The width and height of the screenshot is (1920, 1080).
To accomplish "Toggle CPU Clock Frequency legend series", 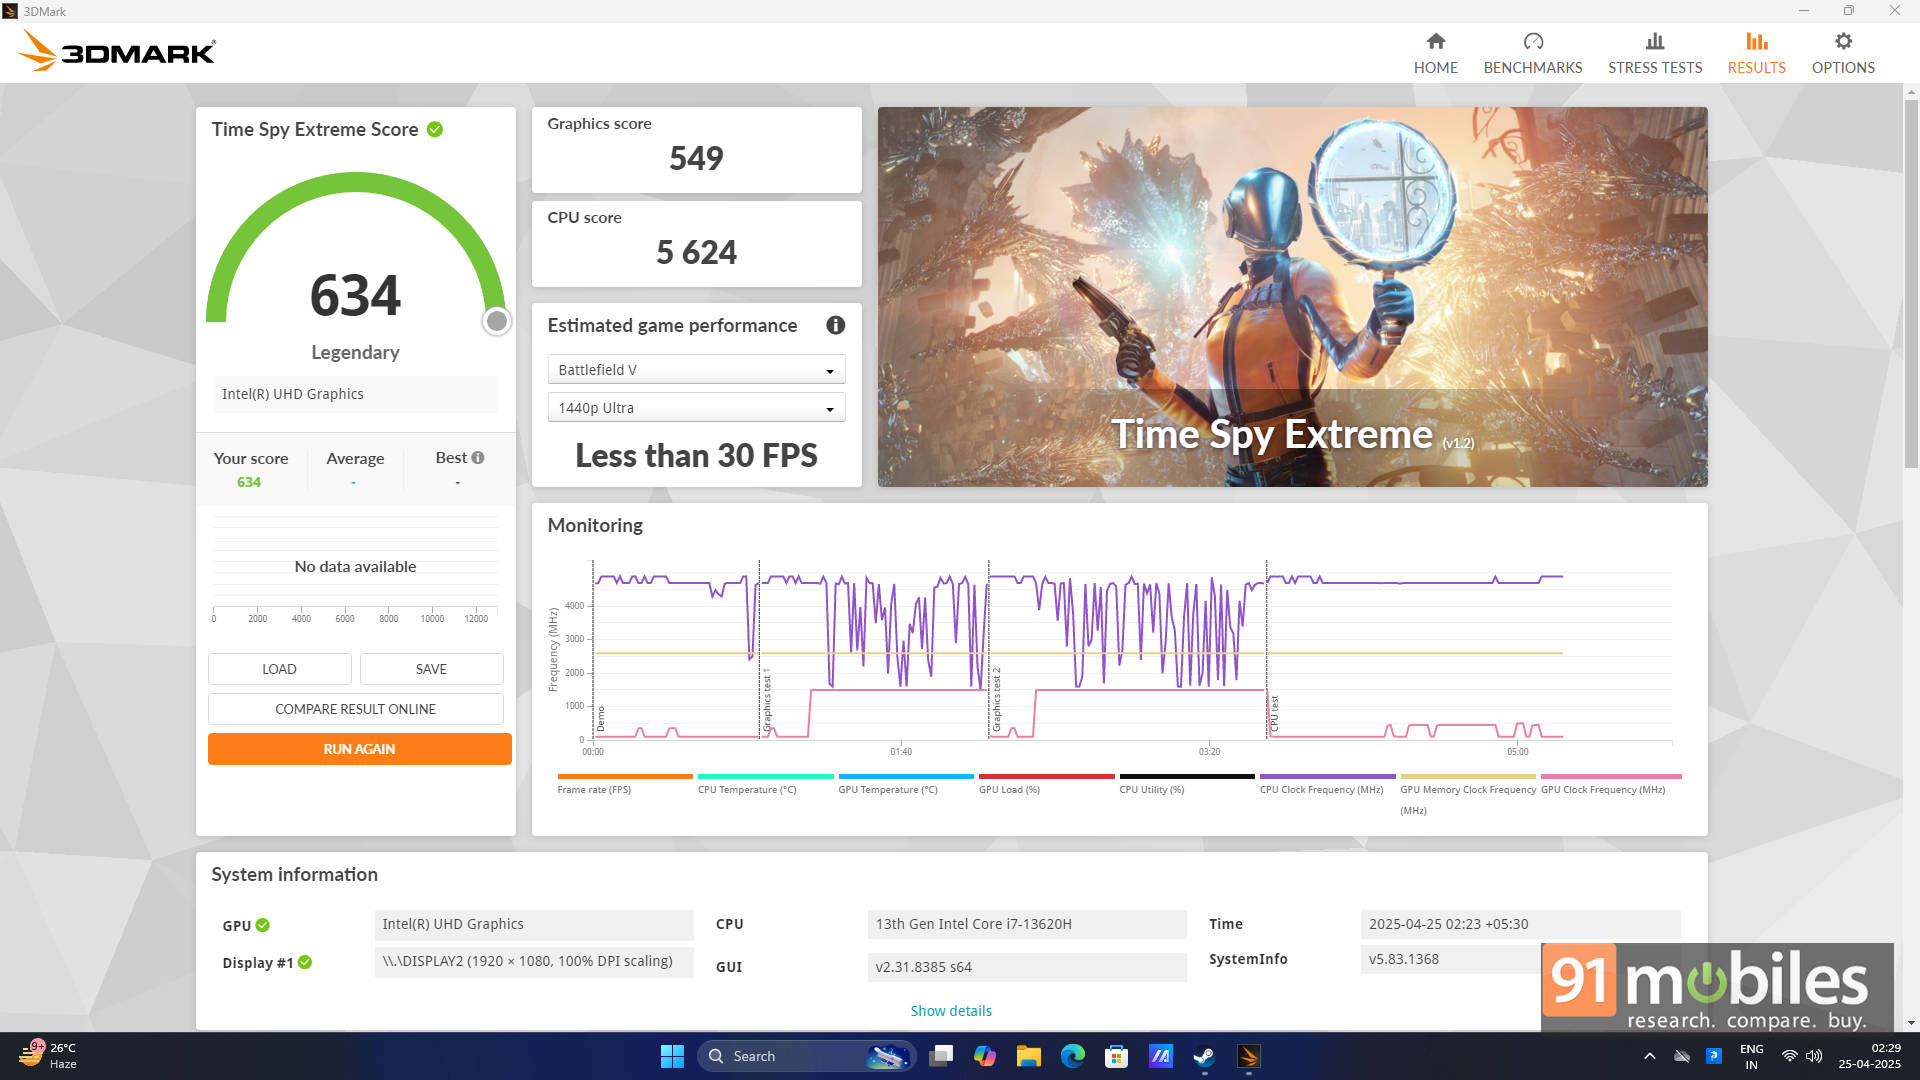I will click(x=1327, y=784).
